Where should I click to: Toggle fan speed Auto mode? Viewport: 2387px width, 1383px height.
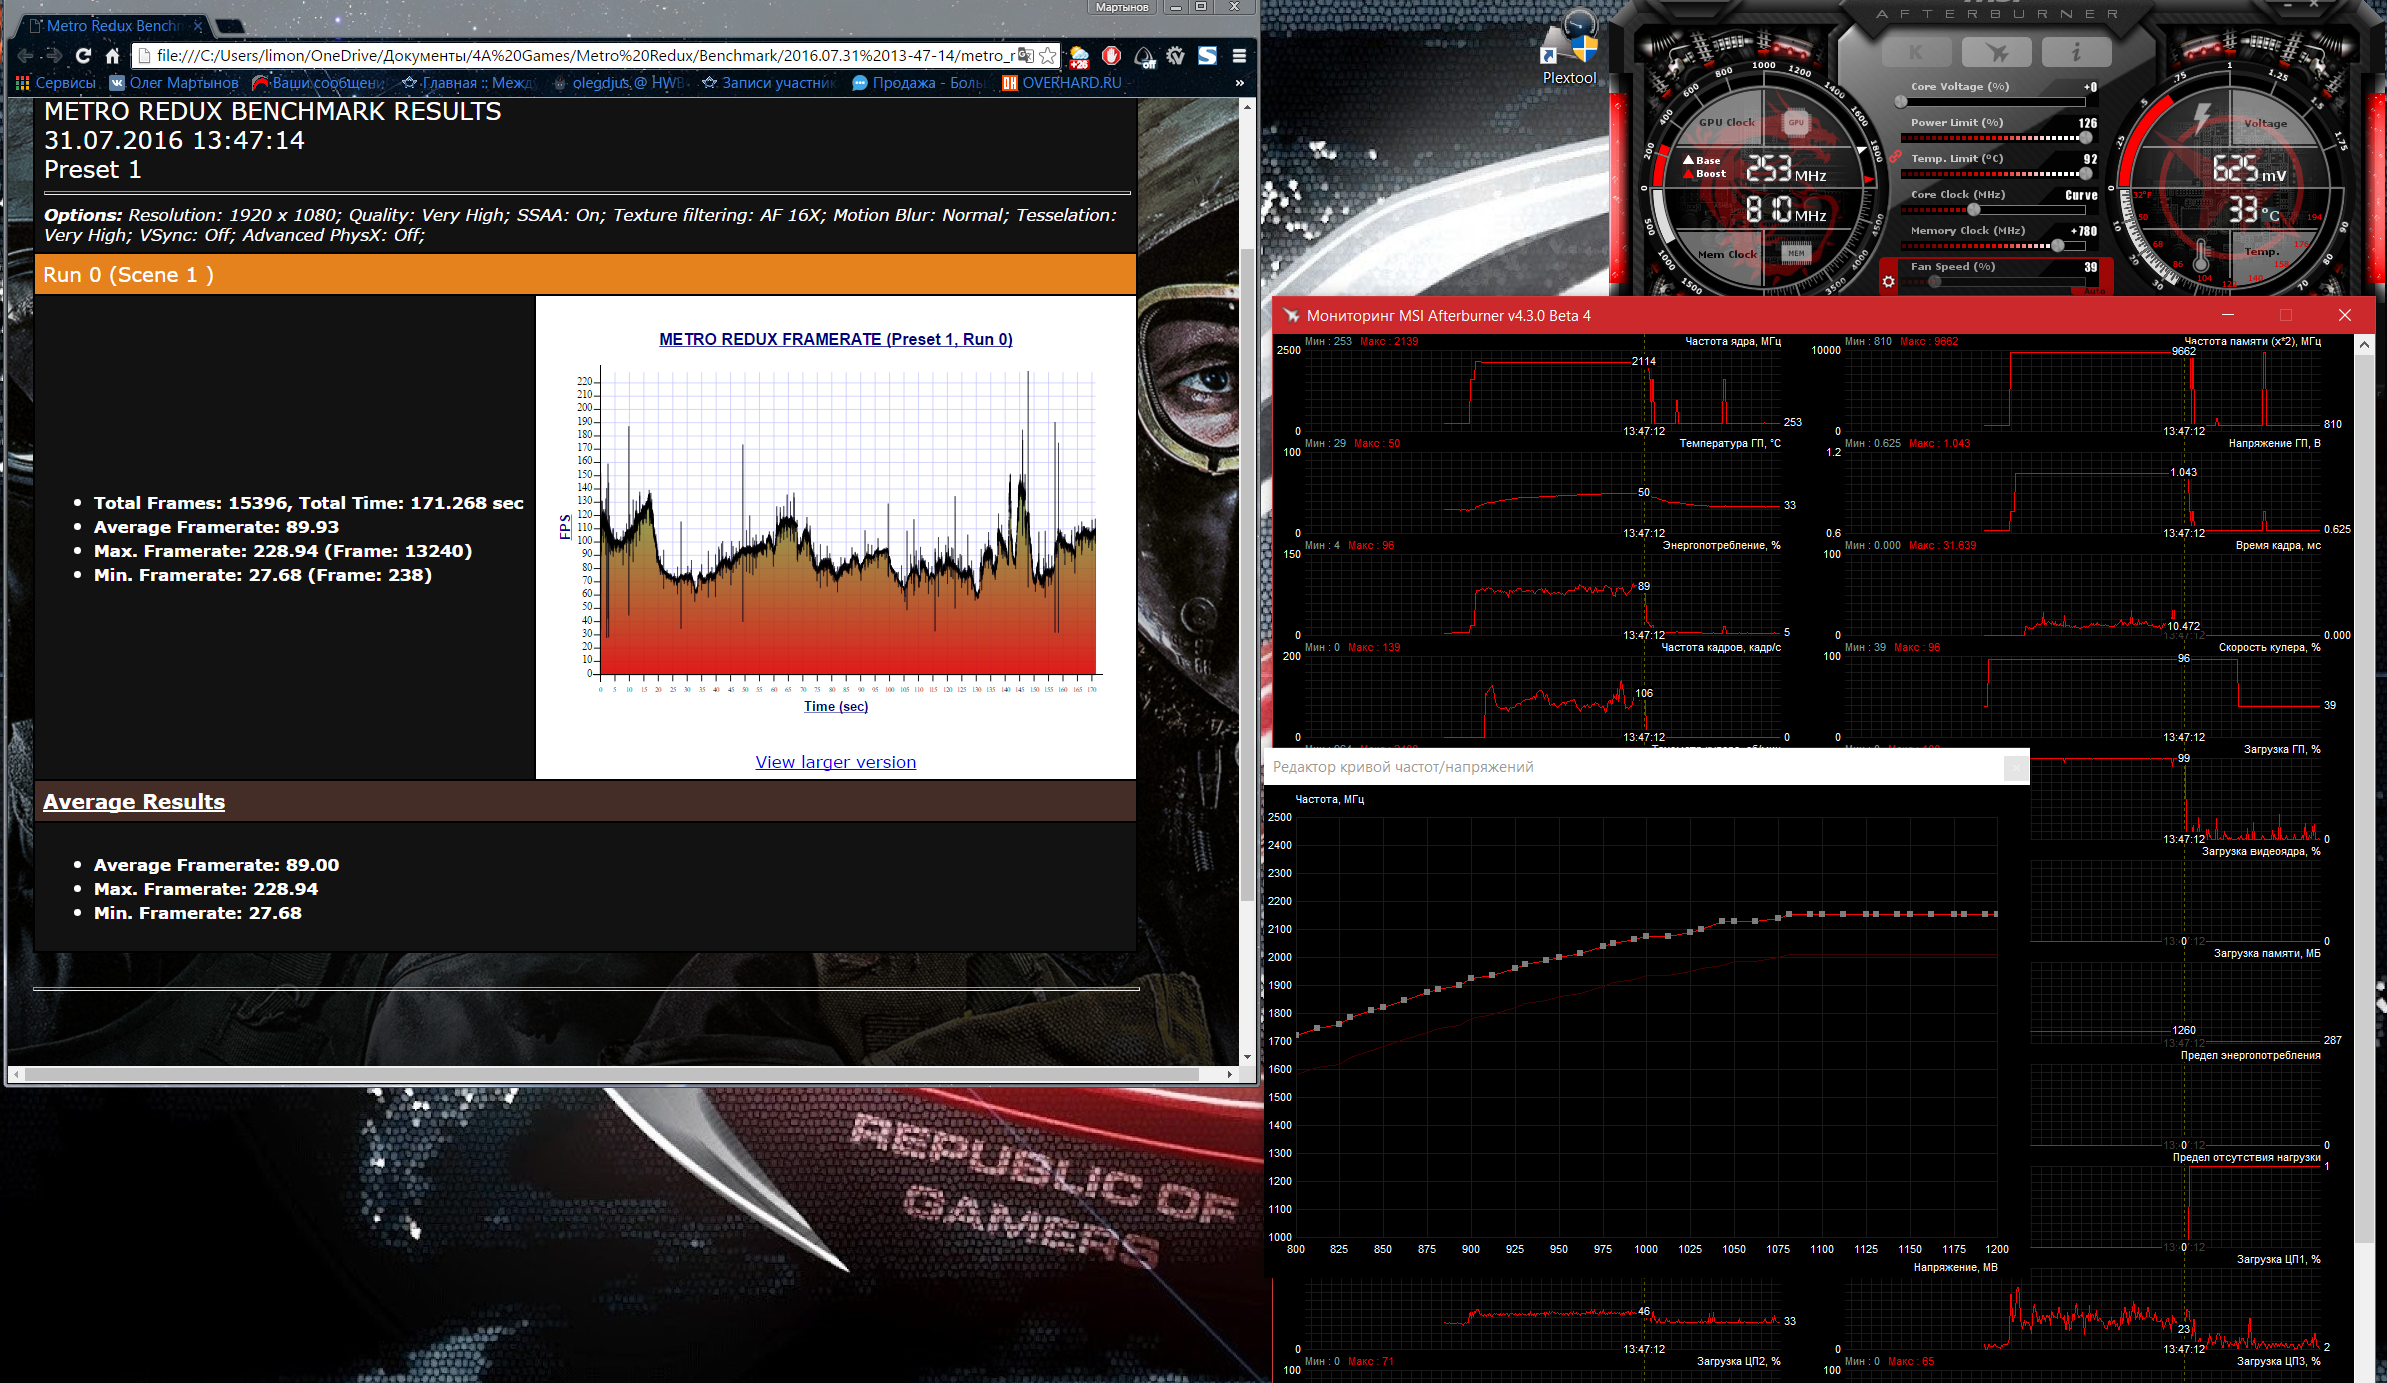click(x=2093, y=291)
